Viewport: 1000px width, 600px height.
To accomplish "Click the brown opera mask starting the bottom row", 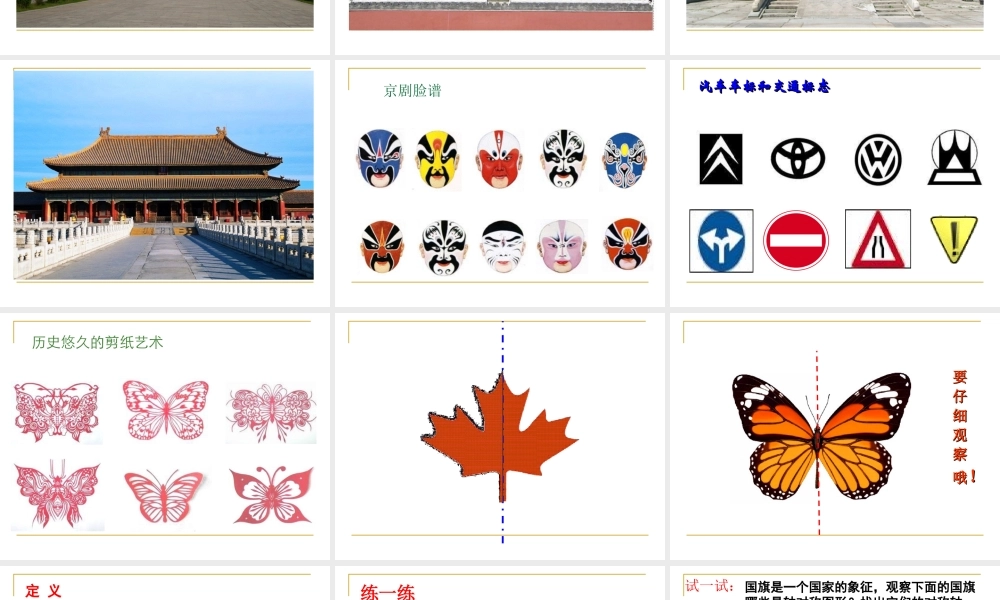I will [x=382, y=247].
